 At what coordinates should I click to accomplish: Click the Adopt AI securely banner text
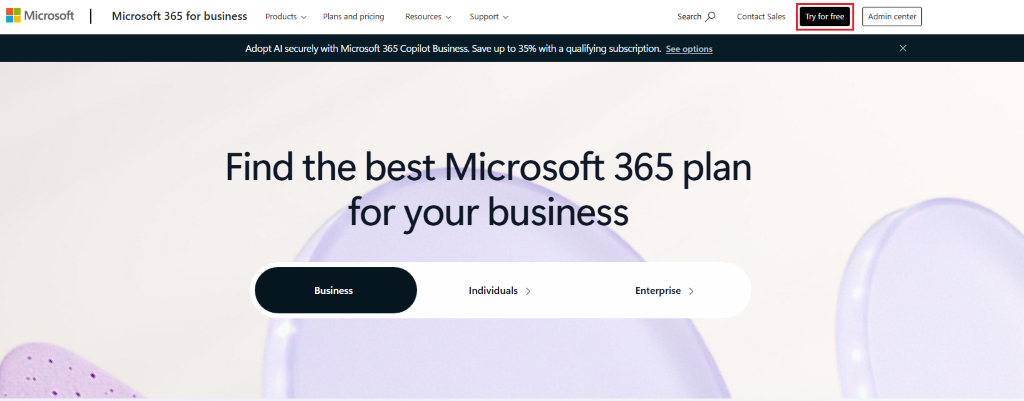(453, 48)
